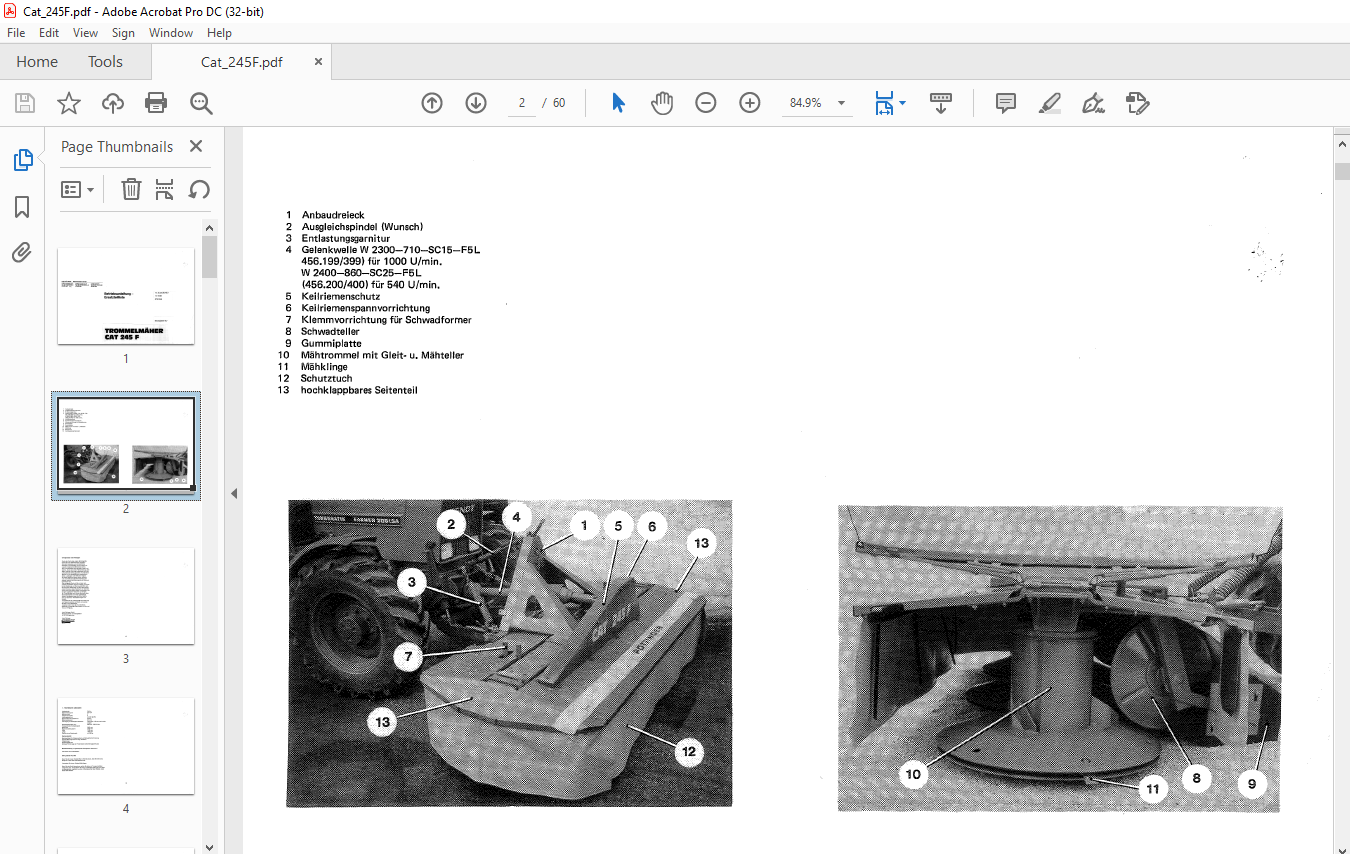1350x854 pixels.
Task: Rotate page icon in thumbnails panel
Action: (x=199, y=189)
